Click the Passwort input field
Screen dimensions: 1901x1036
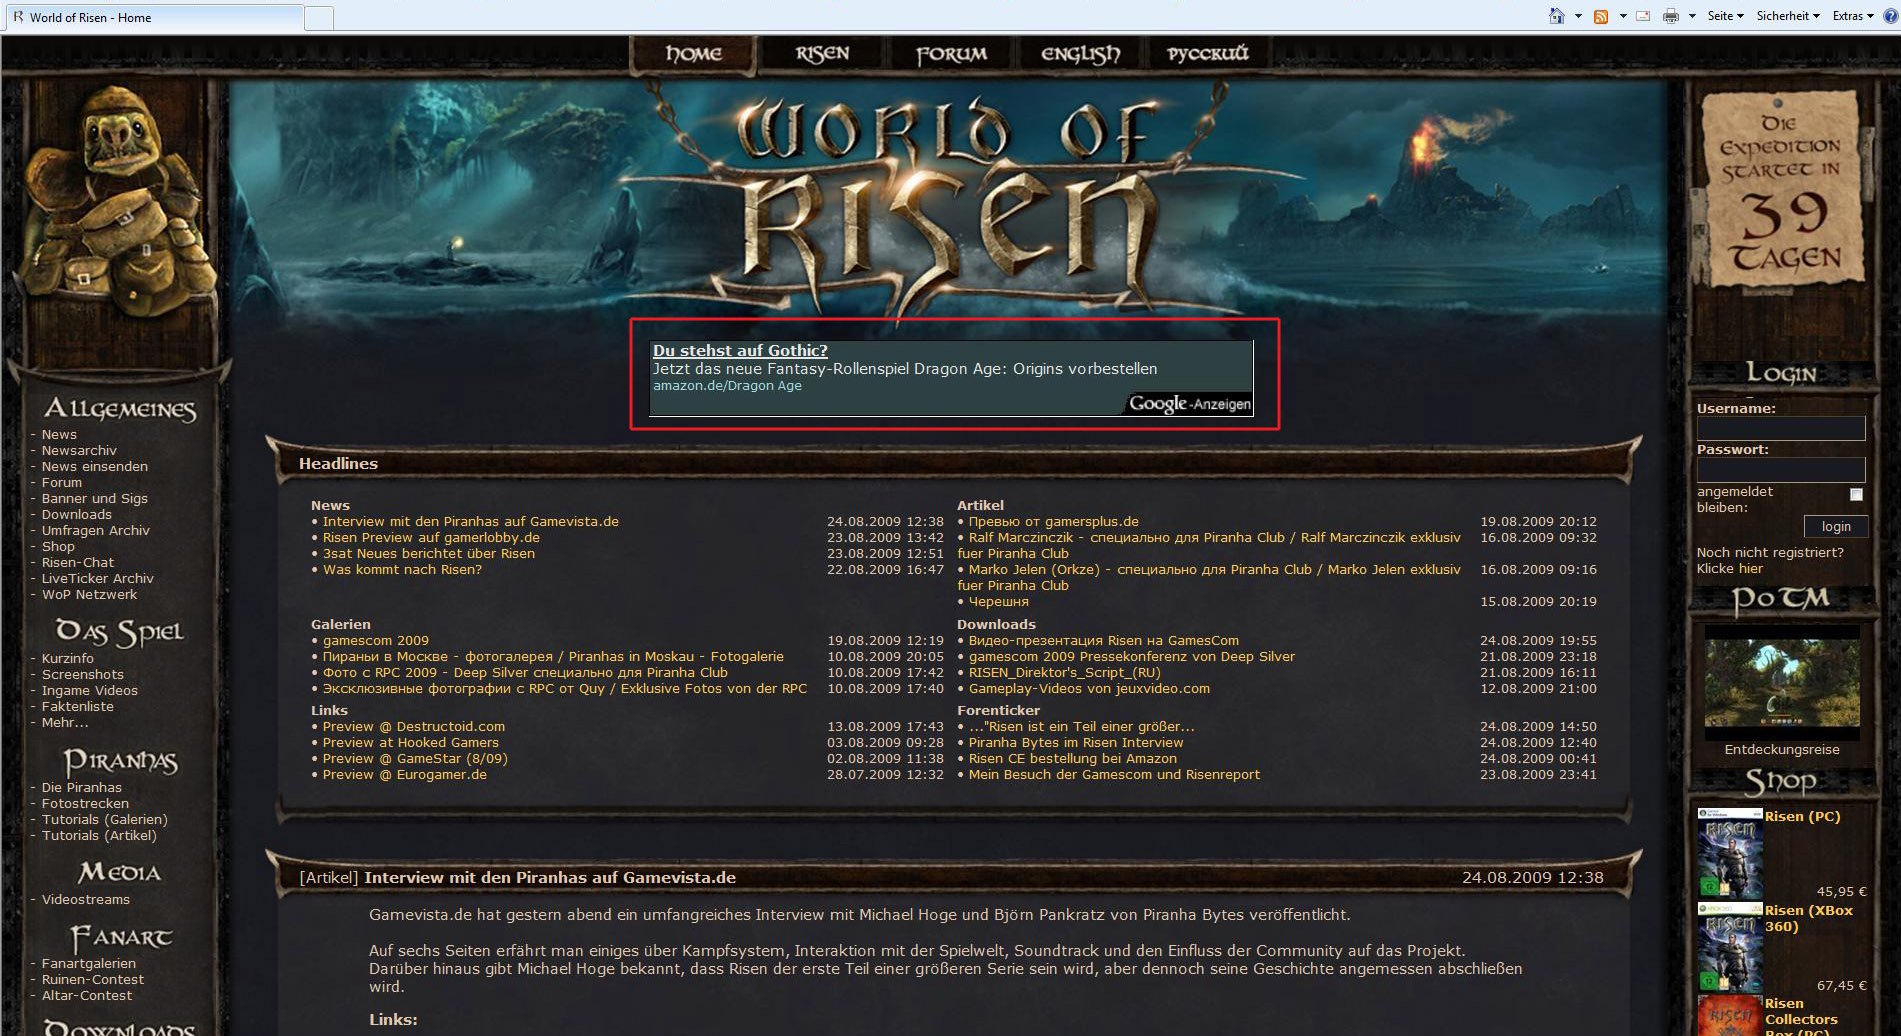(1780, 469)
